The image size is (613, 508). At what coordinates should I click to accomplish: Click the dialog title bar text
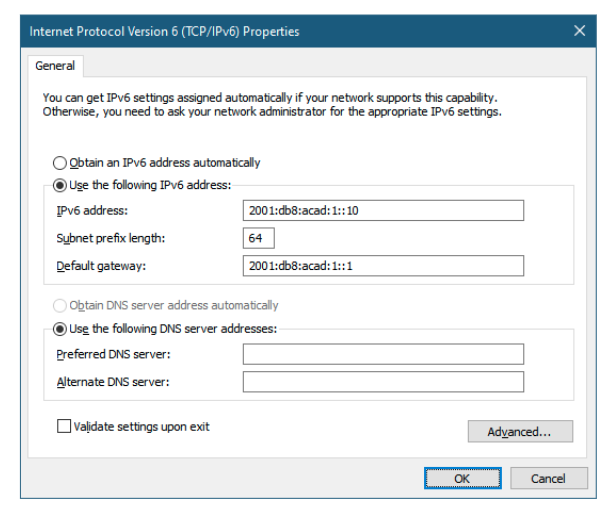[165, 31]
